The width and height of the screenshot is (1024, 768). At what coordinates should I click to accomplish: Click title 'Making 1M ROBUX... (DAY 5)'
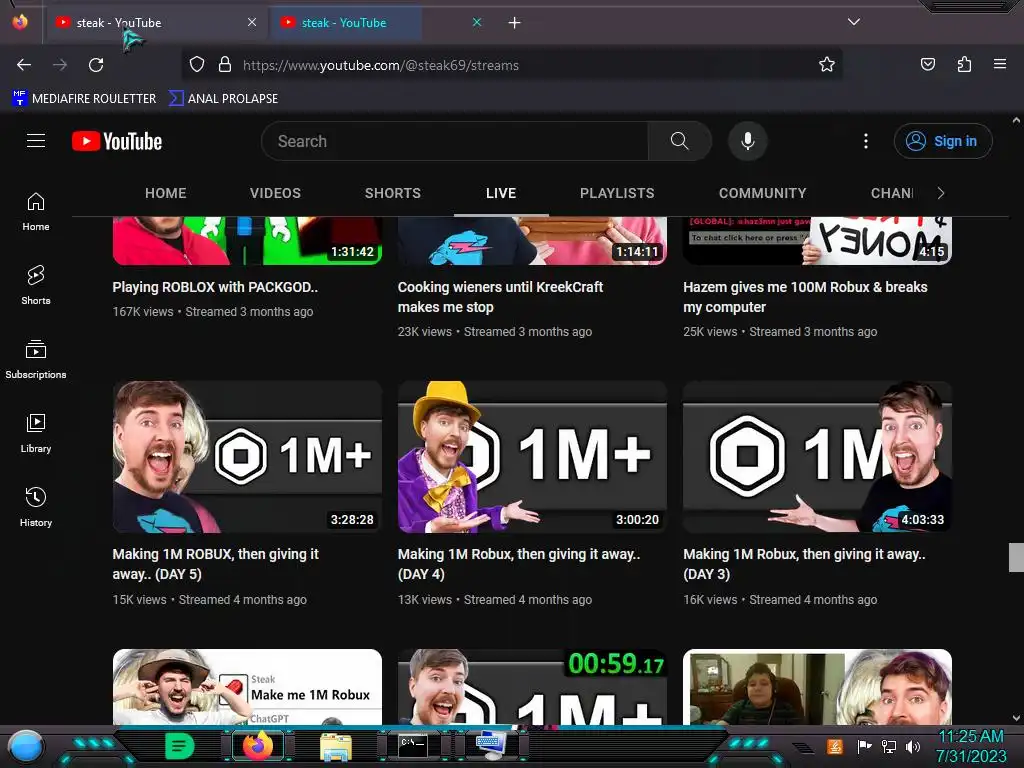(x=216, y=564)
